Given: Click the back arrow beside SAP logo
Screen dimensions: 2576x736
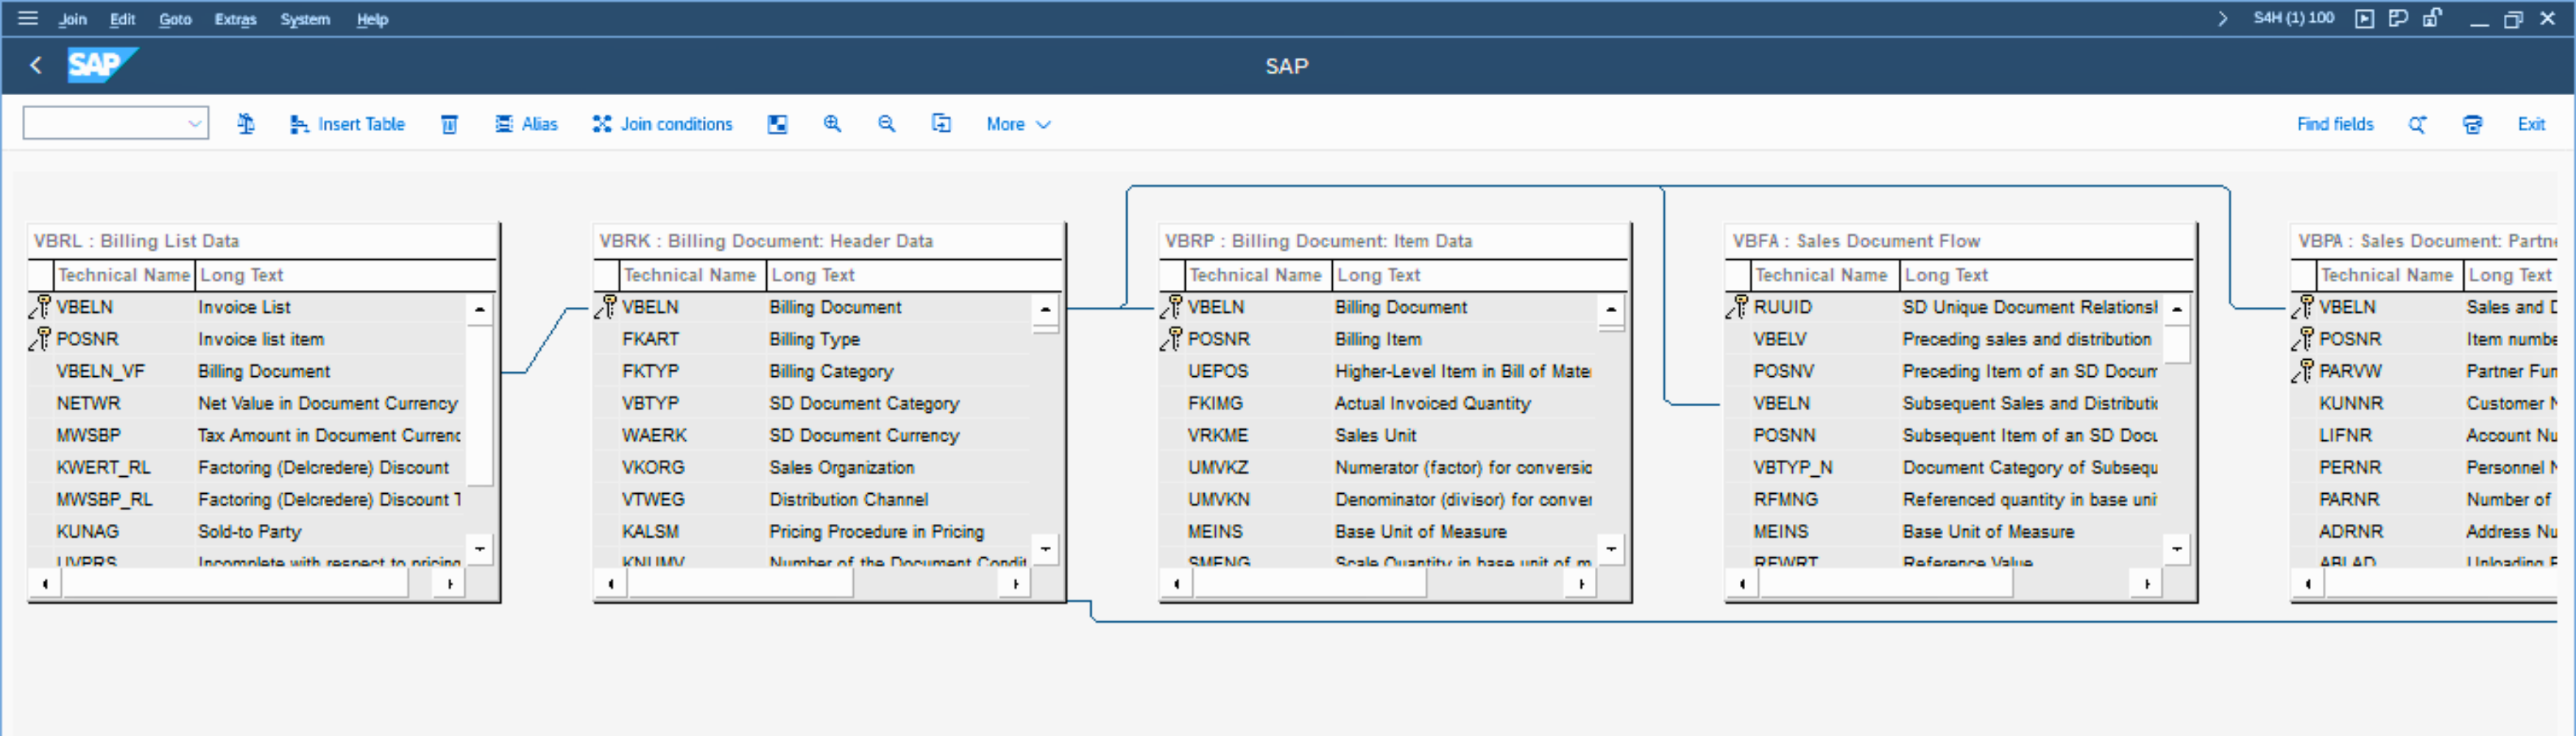Looking at the screenshot, I should [x=36, y=66].
